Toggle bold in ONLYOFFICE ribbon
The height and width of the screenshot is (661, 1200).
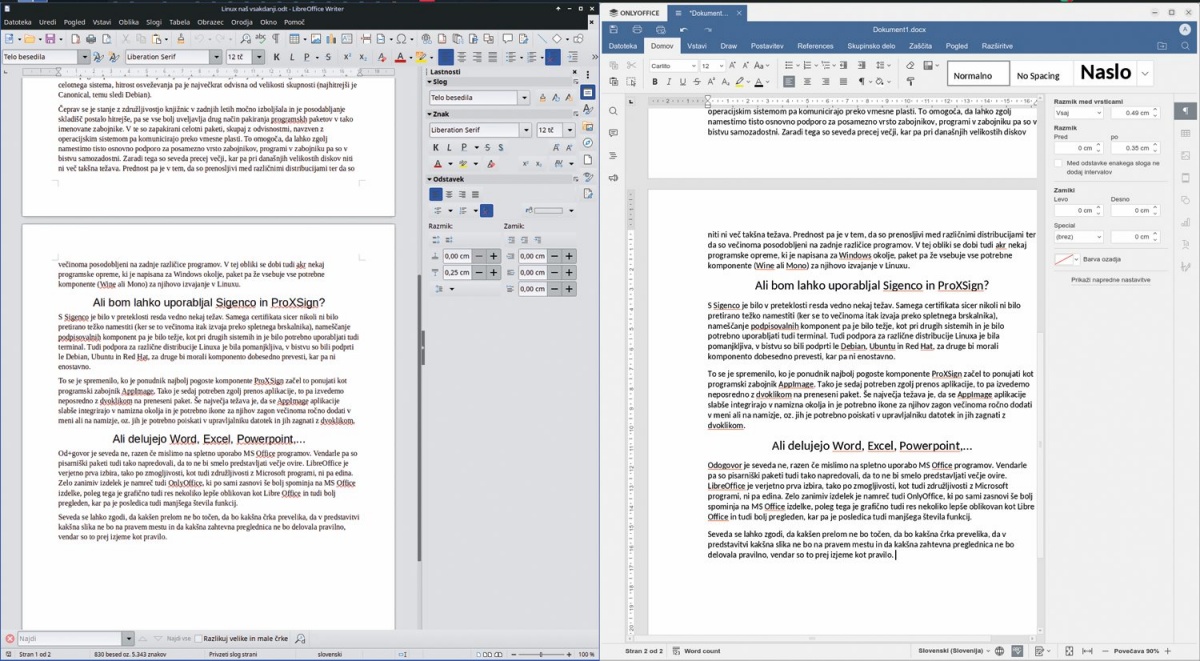pos(655,82)
